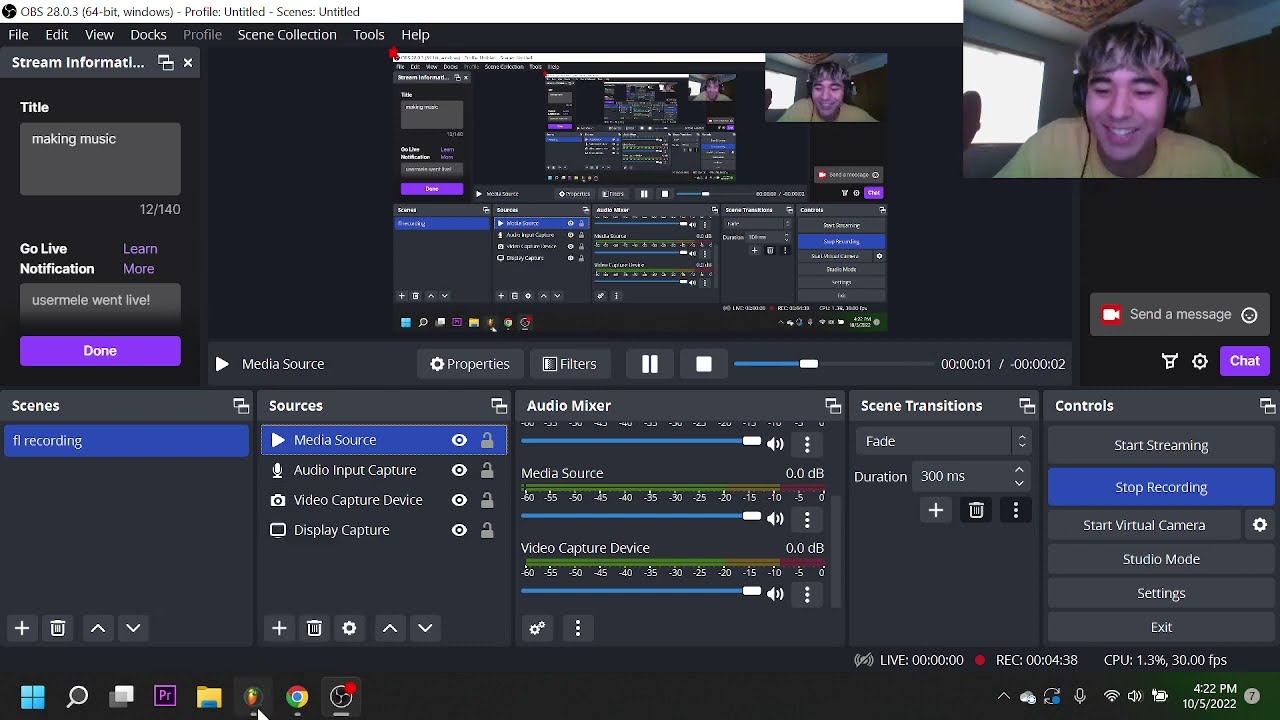Start the Virtual Camera
This screenshot has height=720, width=1280.
[1144, 525]
